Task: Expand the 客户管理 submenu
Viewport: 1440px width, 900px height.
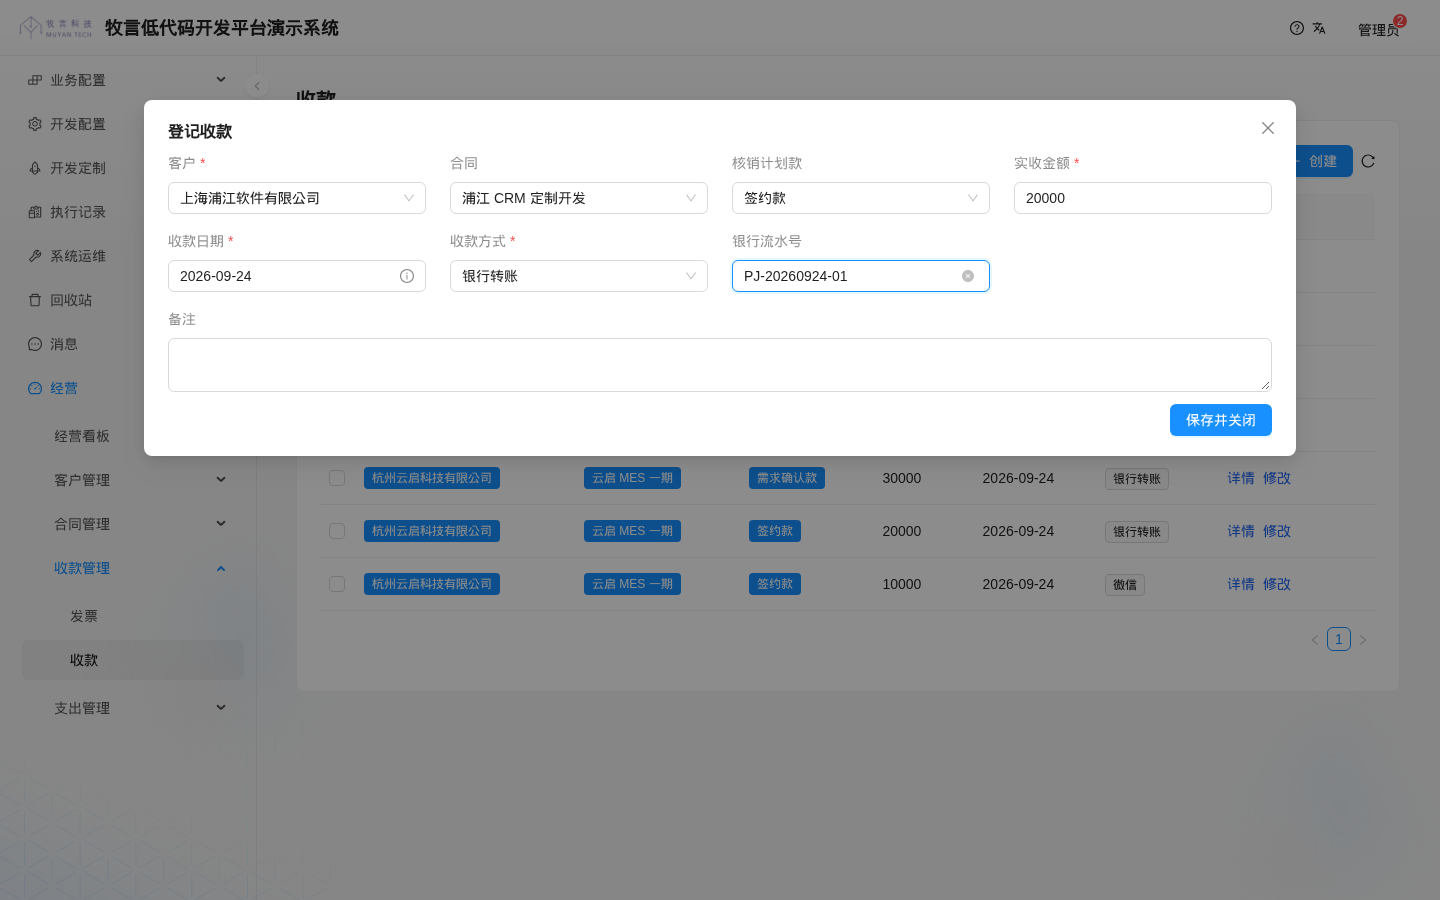Action: tap(133, 480)
